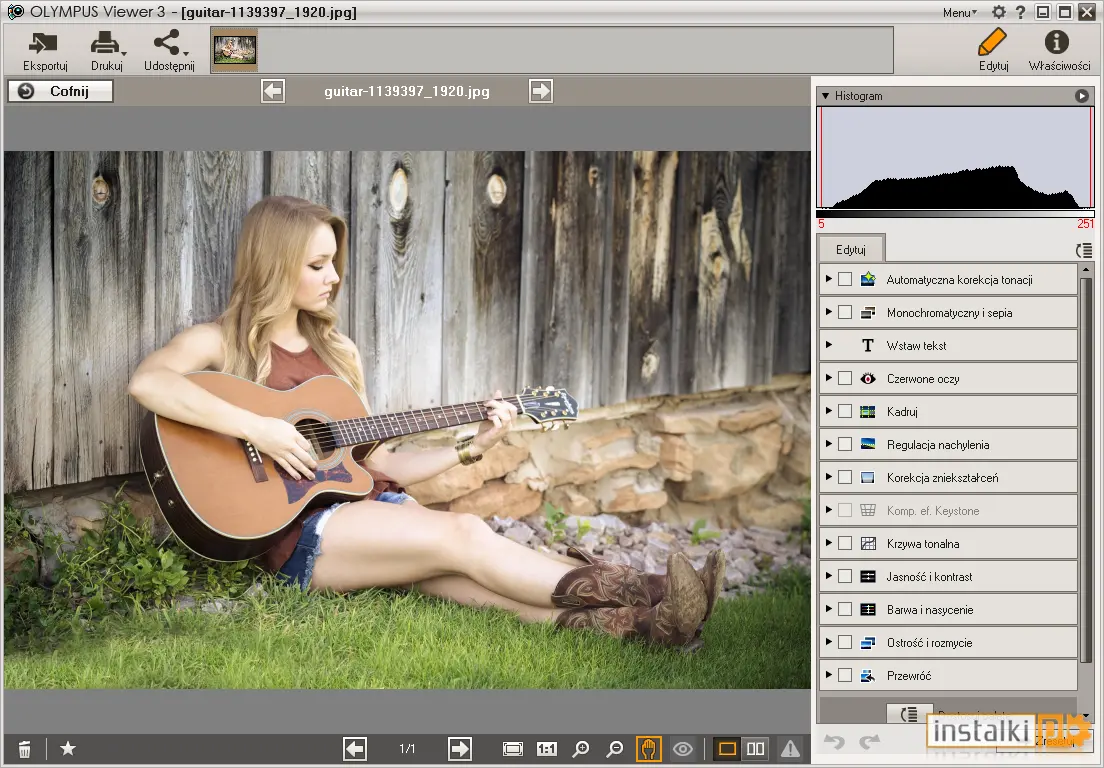This screenshot has width=1104, height=768.
Task: Expand the Przewróć section
Action: (x=829, y=675)
